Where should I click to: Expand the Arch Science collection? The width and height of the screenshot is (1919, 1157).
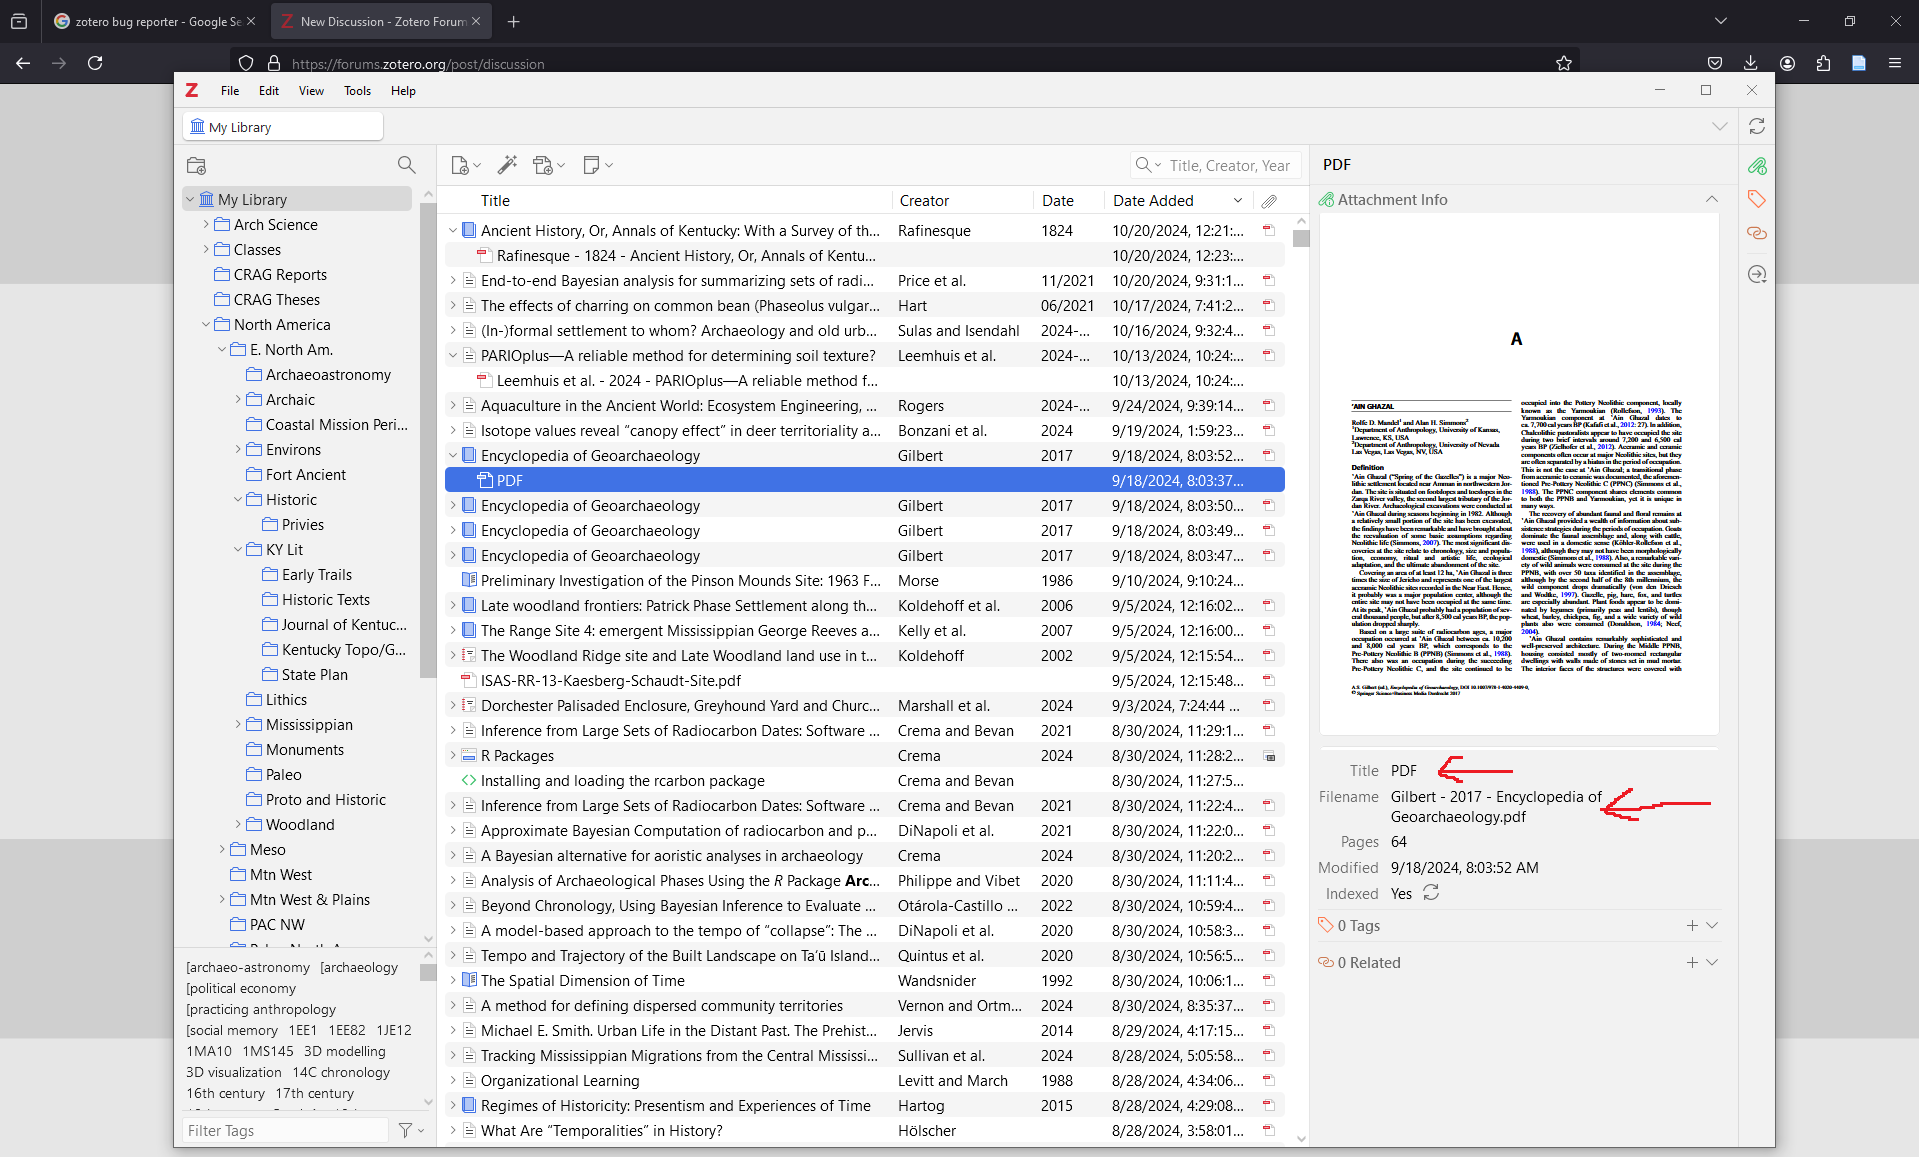(206, 225)
